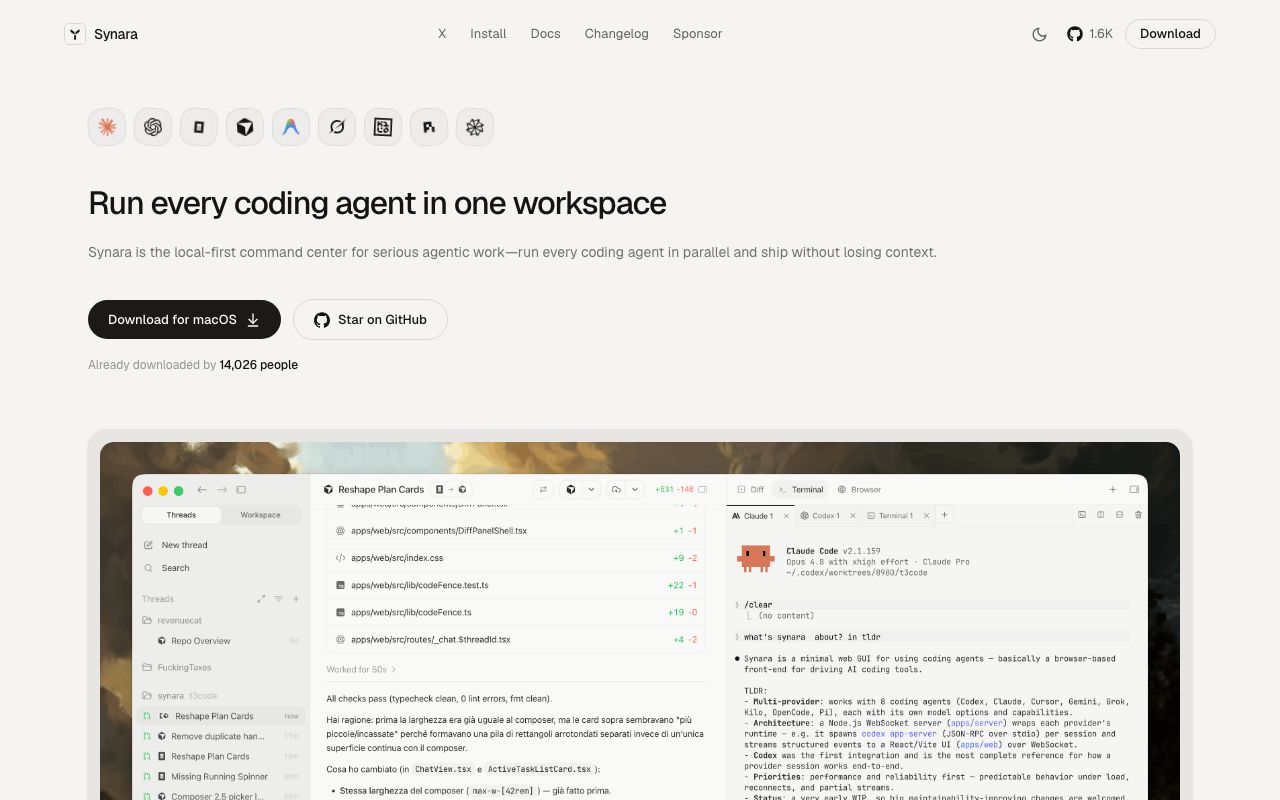Select the Pi agent icon
This screenshot has height=800, width=1280.
click(429, 127)
